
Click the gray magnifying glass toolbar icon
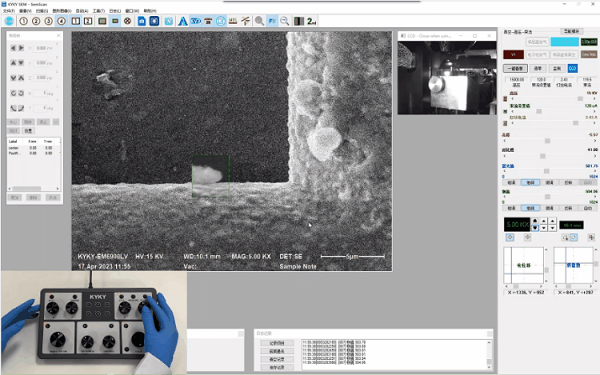(x=259, y=21)
